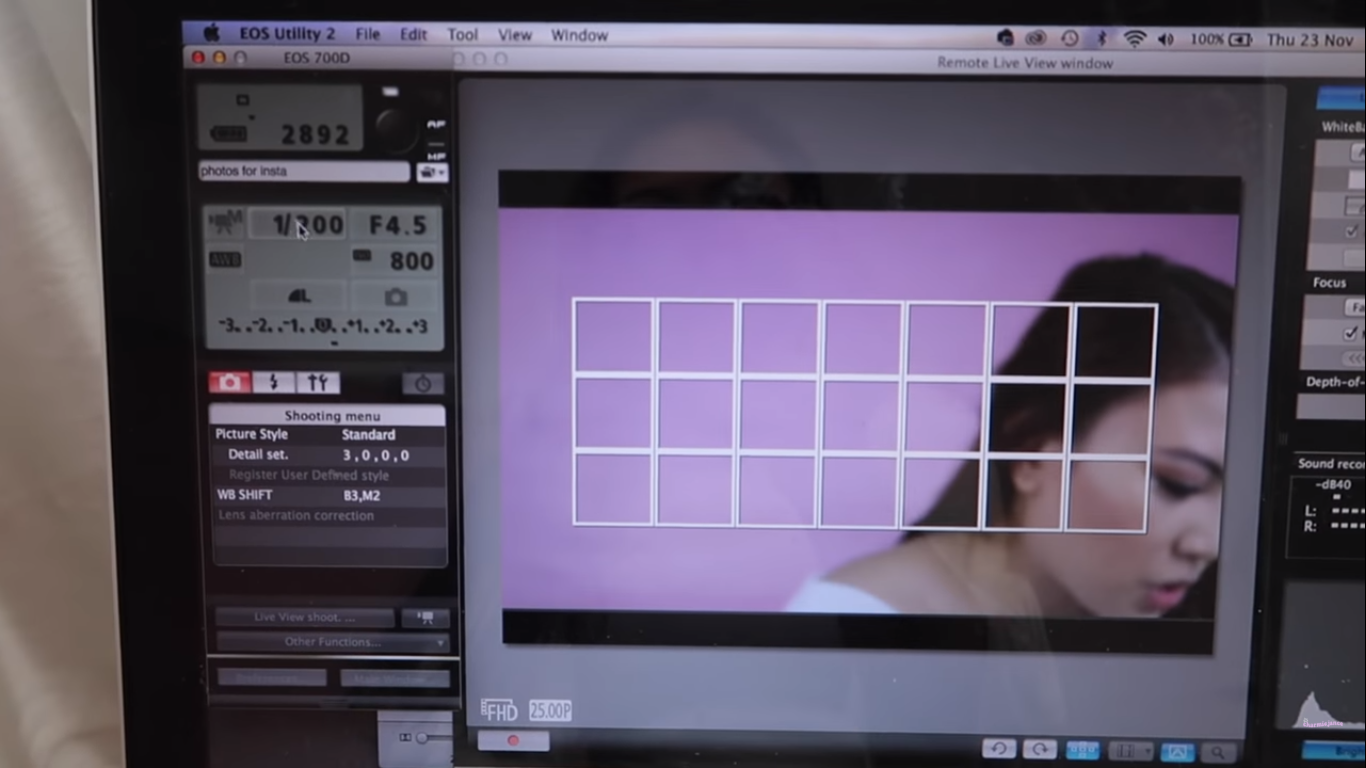The height and width of the screenshot is (768, 1366).
Task: Click the Main Window... button
Action: [x=394, y=678]
